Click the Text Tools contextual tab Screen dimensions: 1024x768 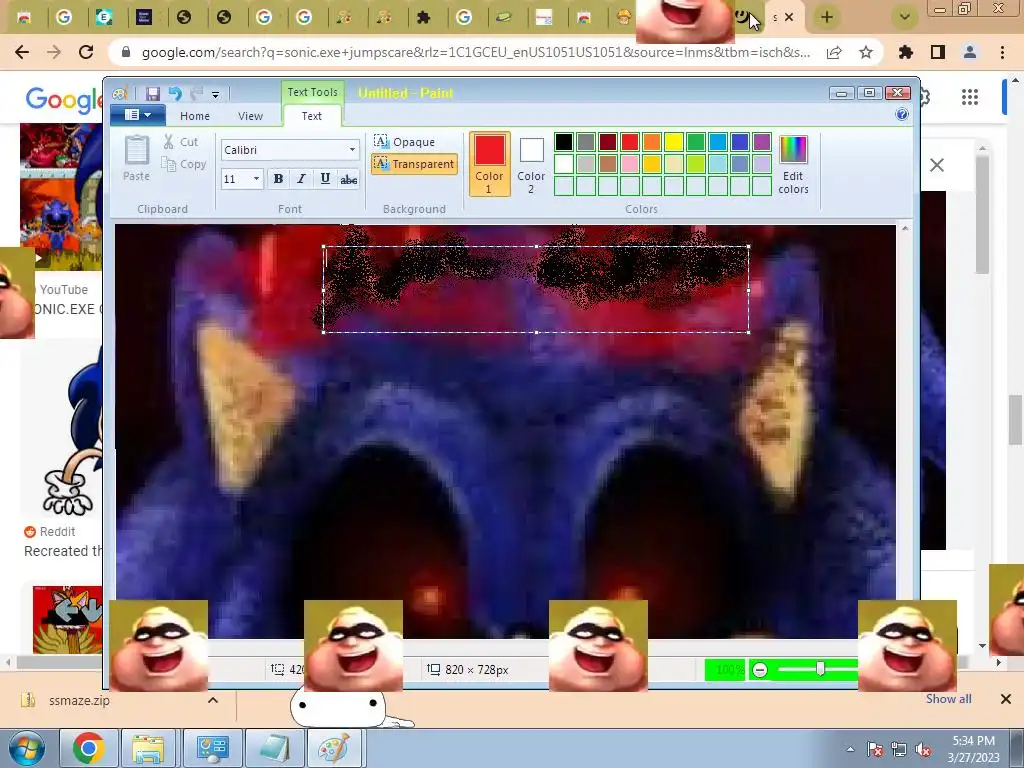click(312, 92)
